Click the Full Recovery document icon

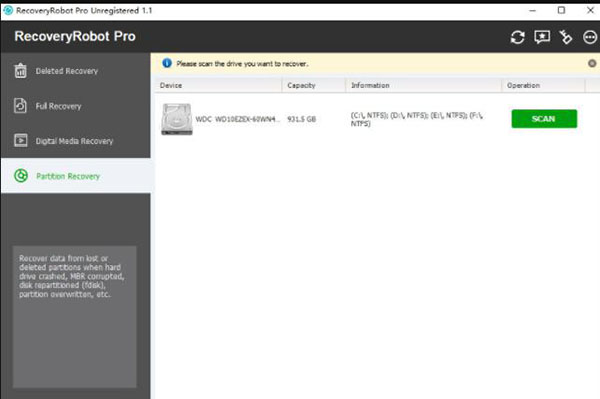coord(20,106)
